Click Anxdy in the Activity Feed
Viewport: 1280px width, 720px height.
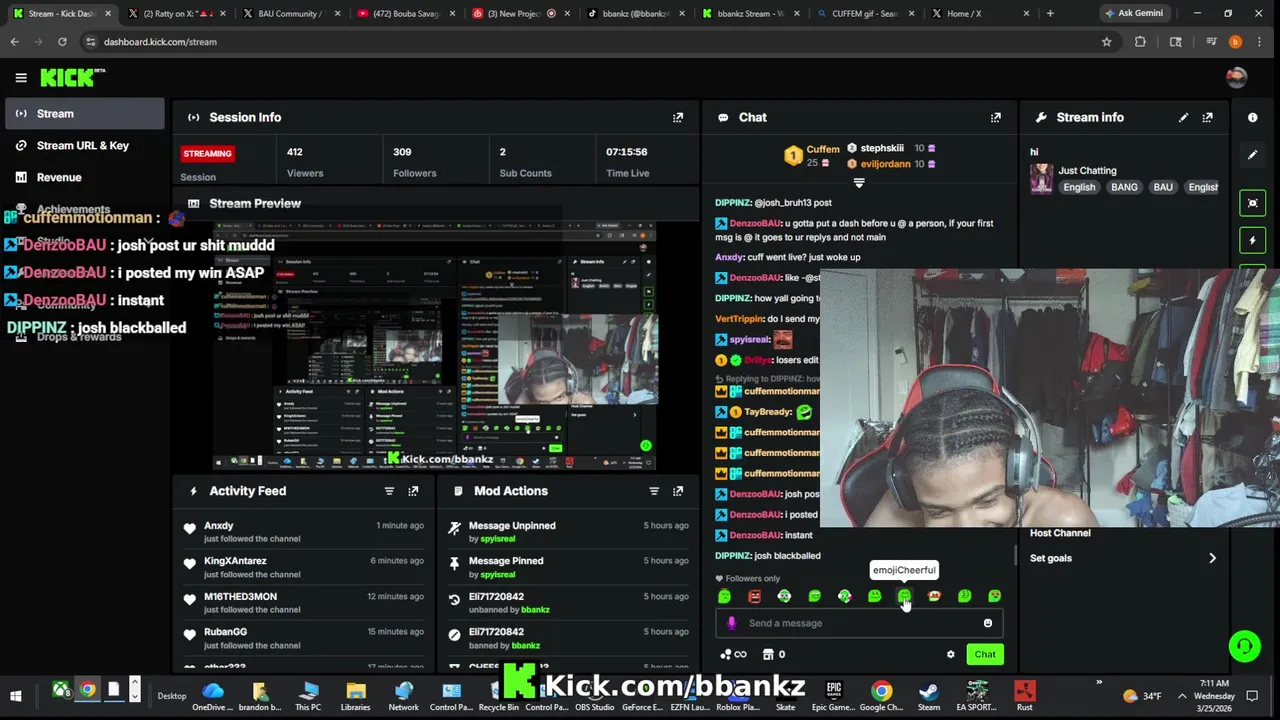pos(218,525)
